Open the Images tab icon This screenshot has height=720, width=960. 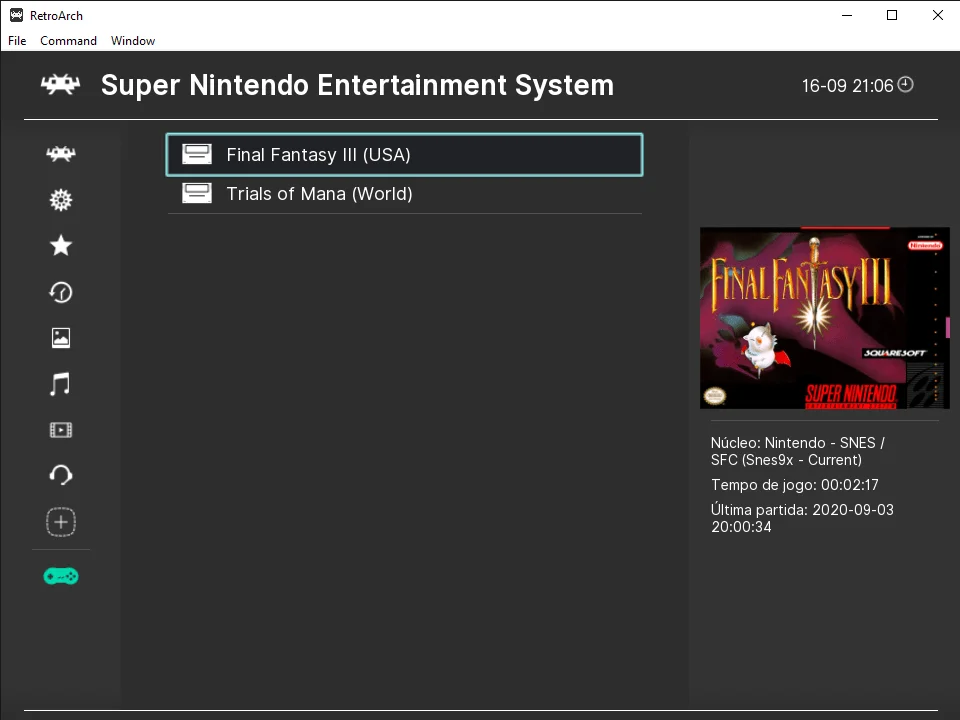[61, 338]
